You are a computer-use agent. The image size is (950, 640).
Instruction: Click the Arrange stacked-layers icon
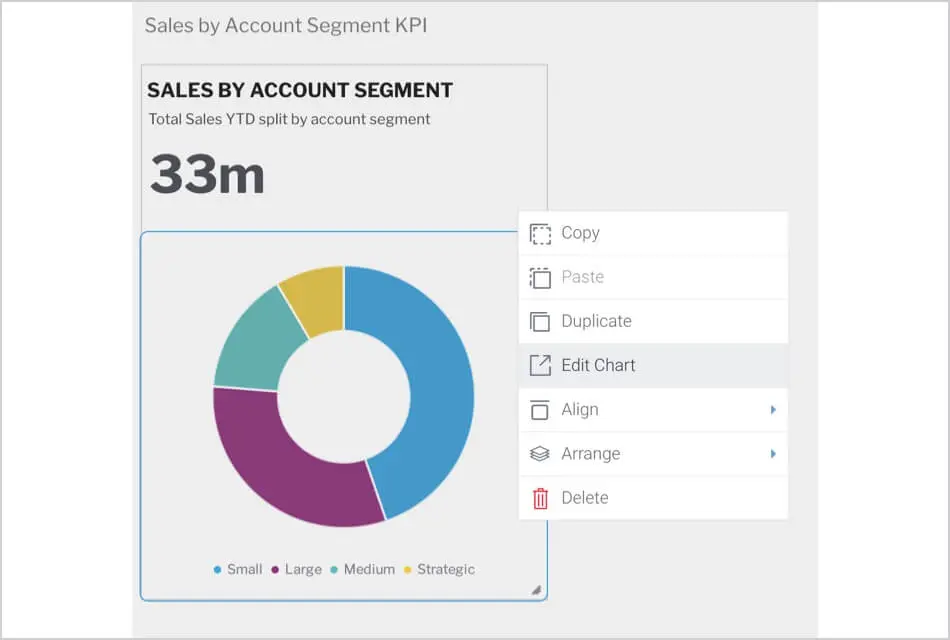540,454
